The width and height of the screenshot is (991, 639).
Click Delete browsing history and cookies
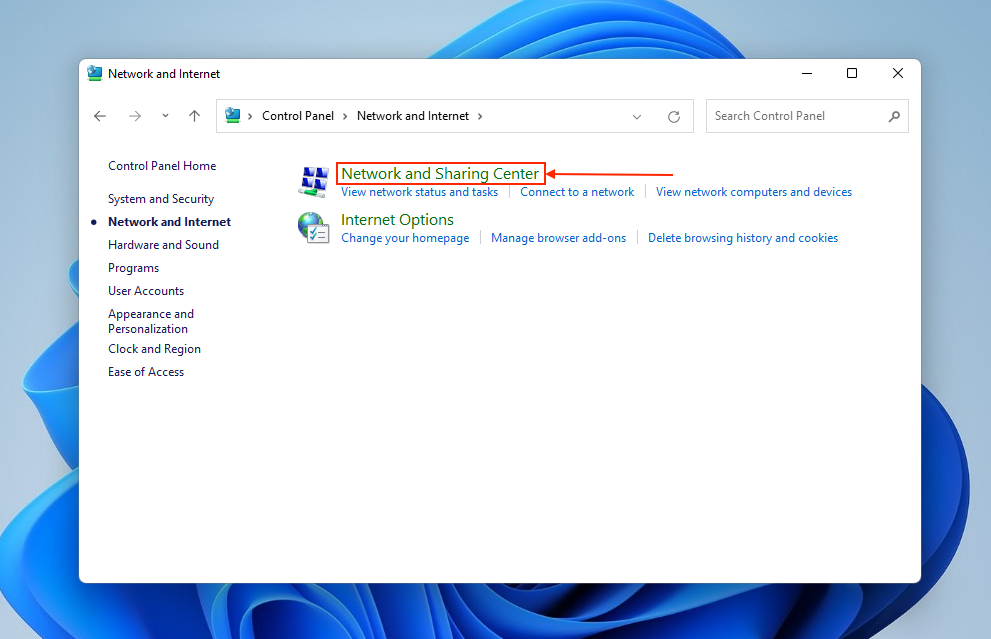[x=742, y=237]
